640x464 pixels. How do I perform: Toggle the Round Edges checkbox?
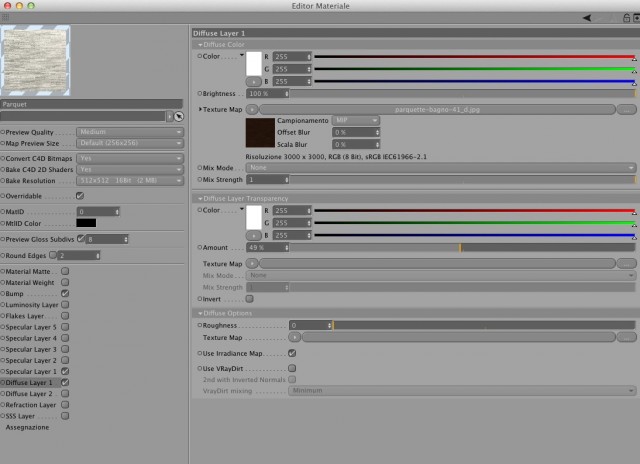[x=53, y=255]
